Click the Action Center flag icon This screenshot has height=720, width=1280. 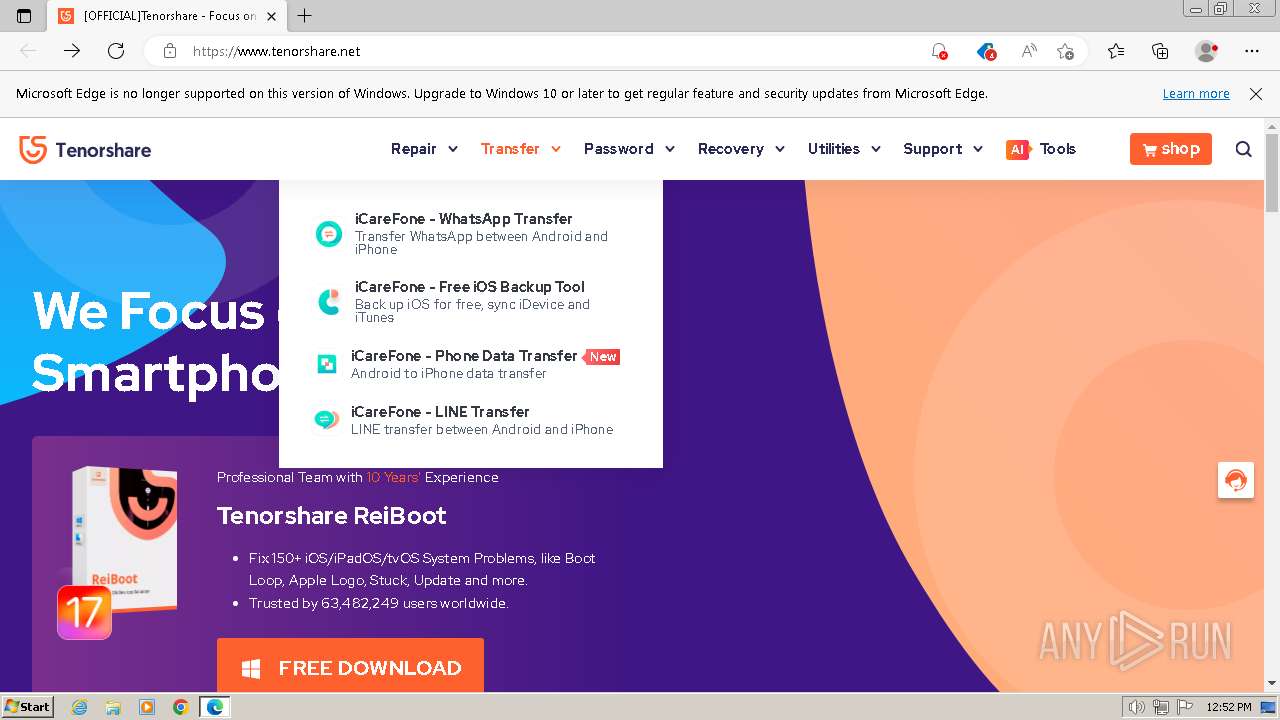click(1183, 707)
